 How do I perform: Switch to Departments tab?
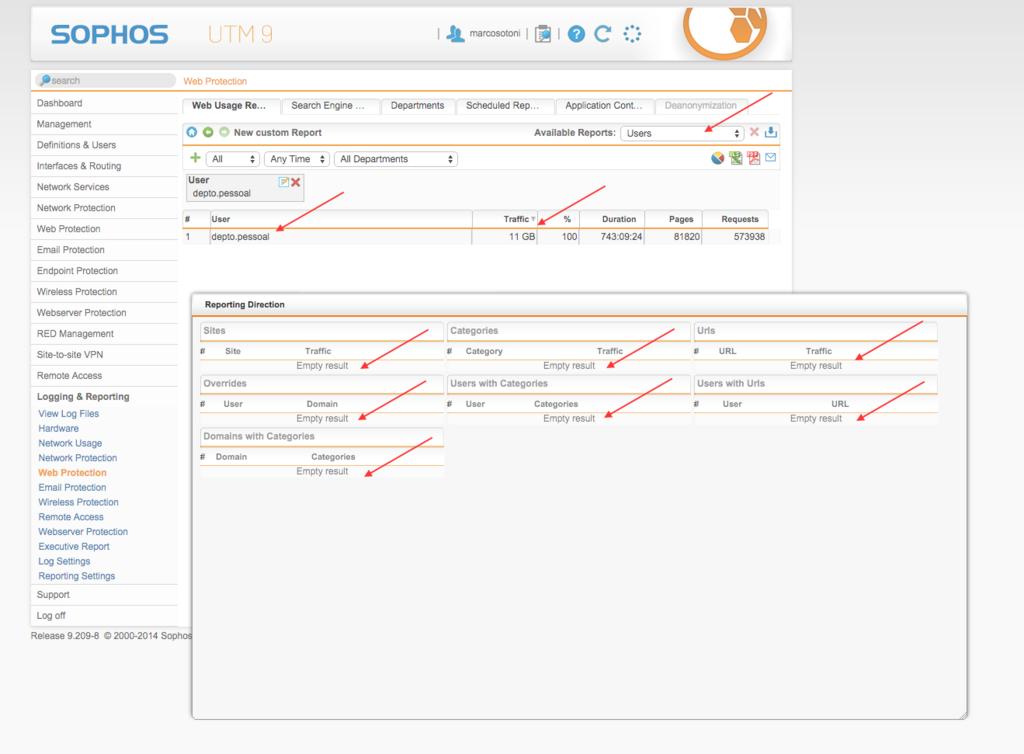417,106
